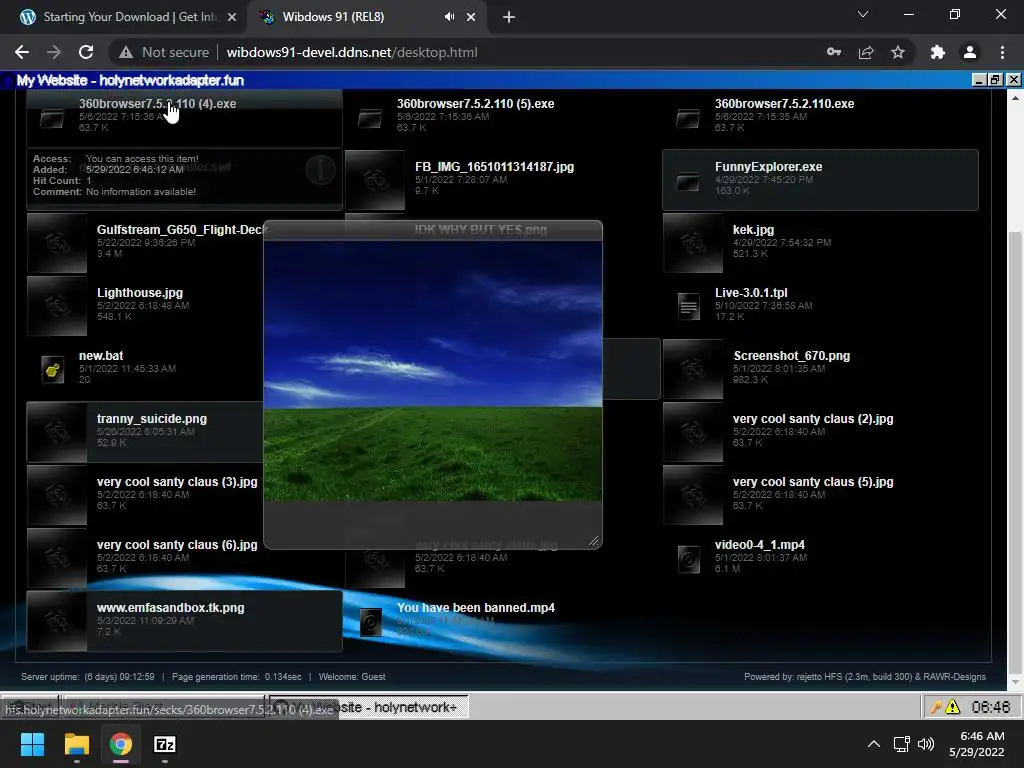Image resolution: width=1024 pixels, height=768 pixels.
Task: Open www.emfasandbox.tk.png
Action: 170,608
